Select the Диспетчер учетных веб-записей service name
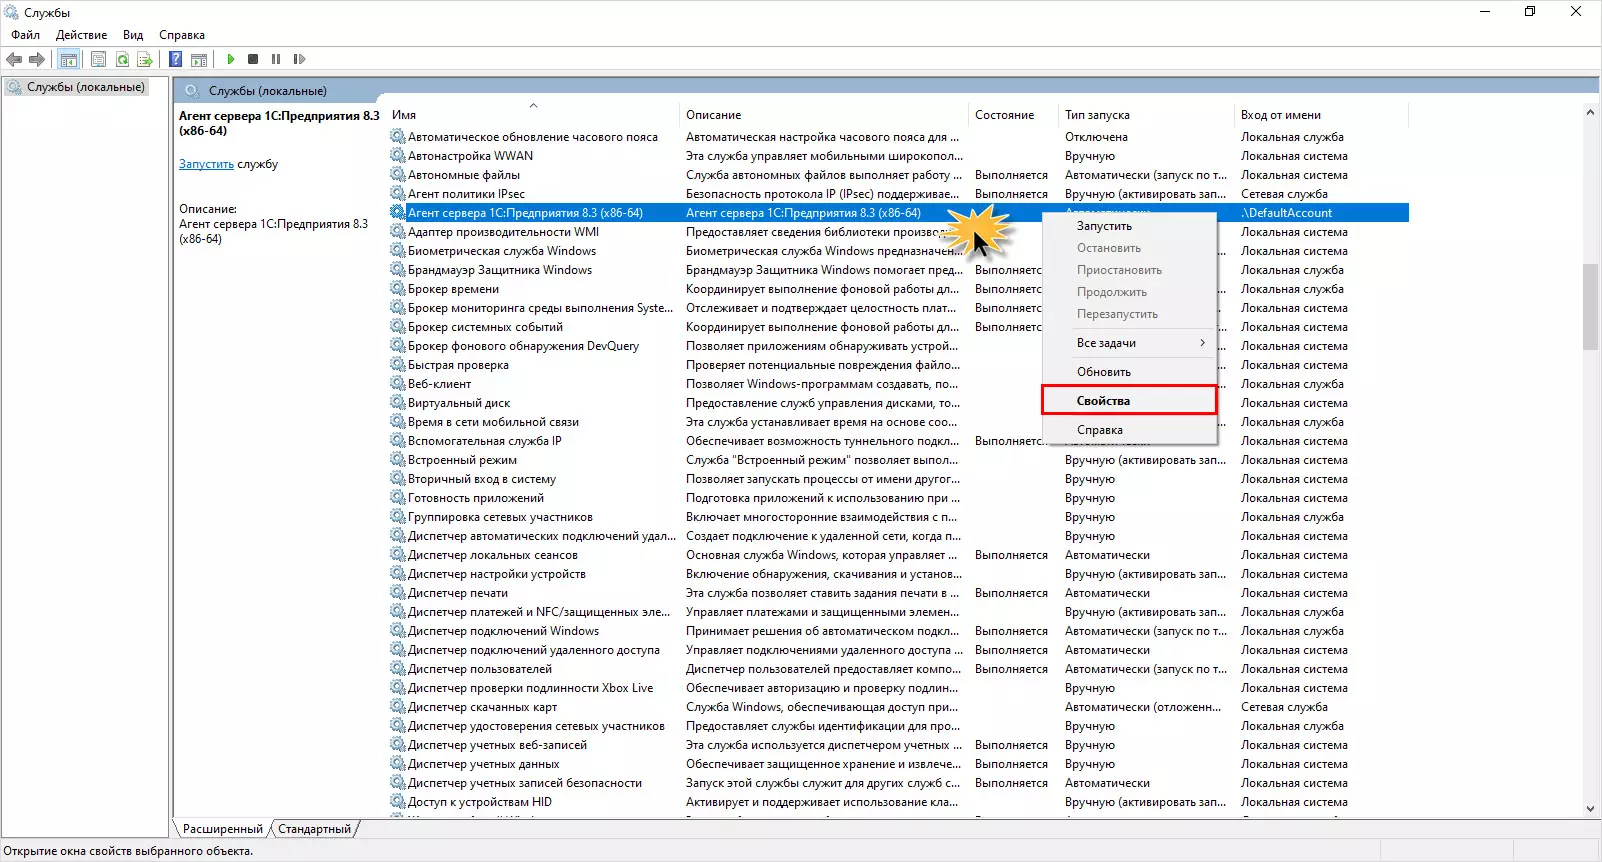This screenshot has height=862, width=1602. (x=498, y=745)
